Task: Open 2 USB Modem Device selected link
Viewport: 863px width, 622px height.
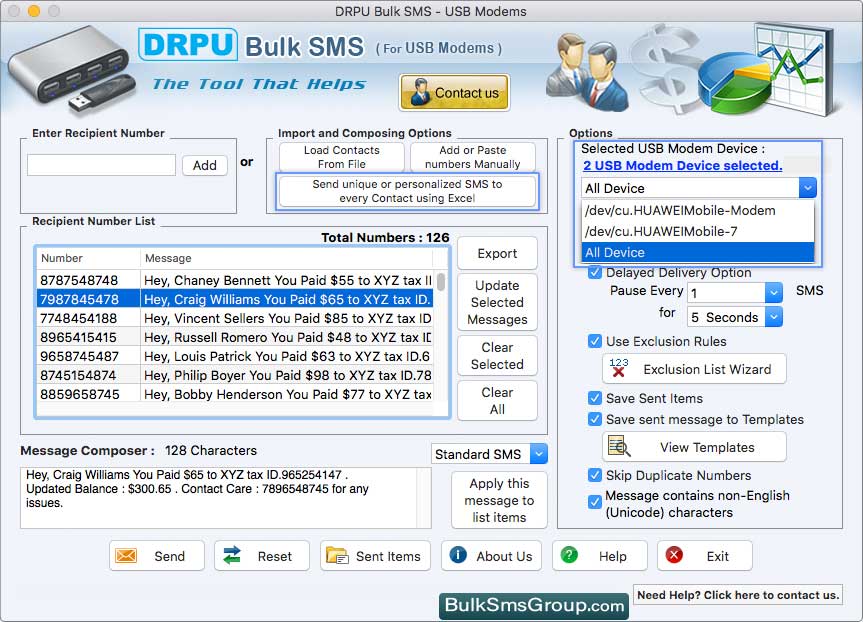Action: [x=682, y=166]
